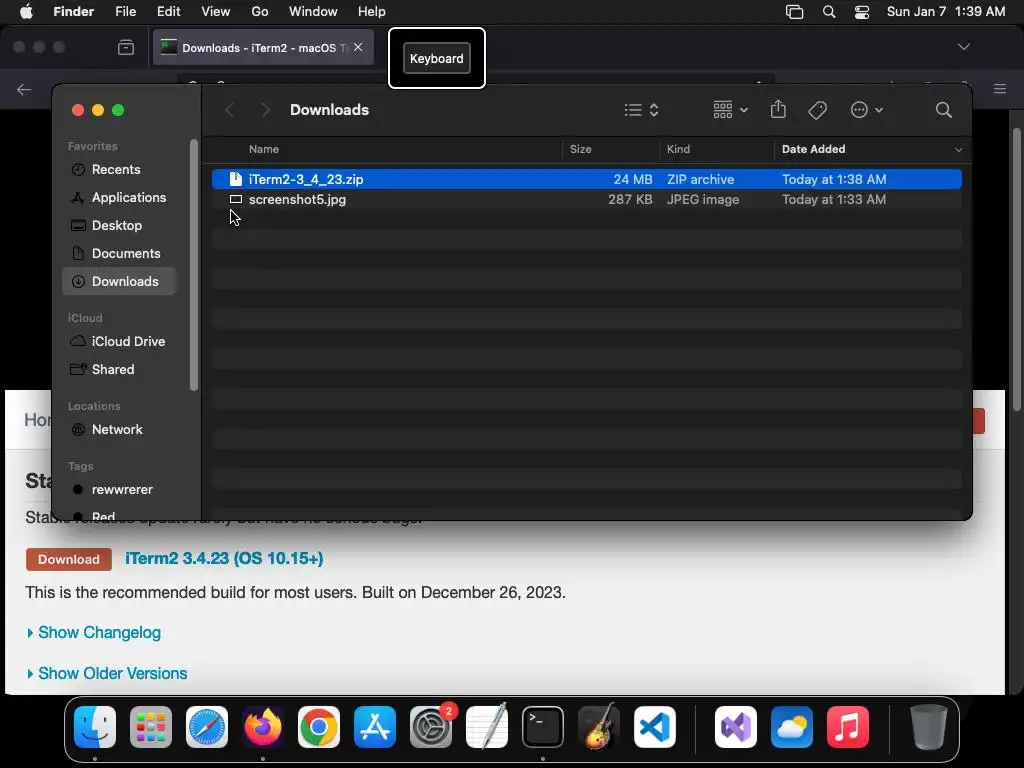Open Music app from the Dock

(848, 727)
